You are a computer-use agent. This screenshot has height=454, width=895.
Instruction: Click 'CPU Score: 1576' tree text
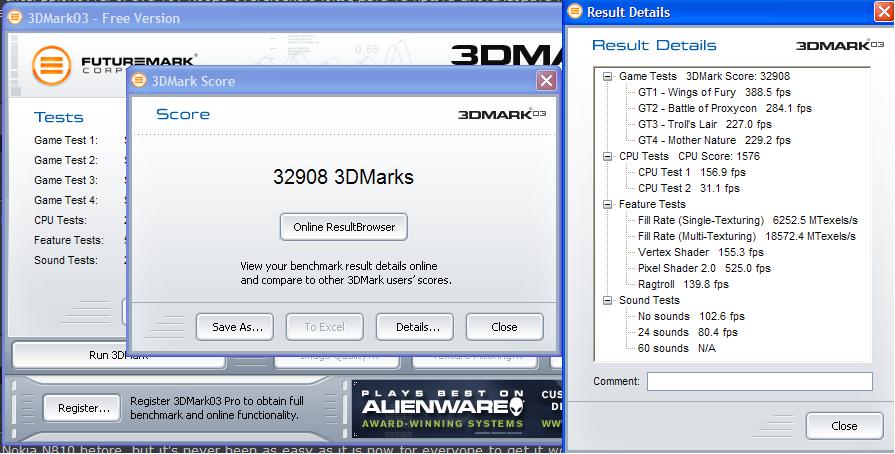(x=719, y=156)
